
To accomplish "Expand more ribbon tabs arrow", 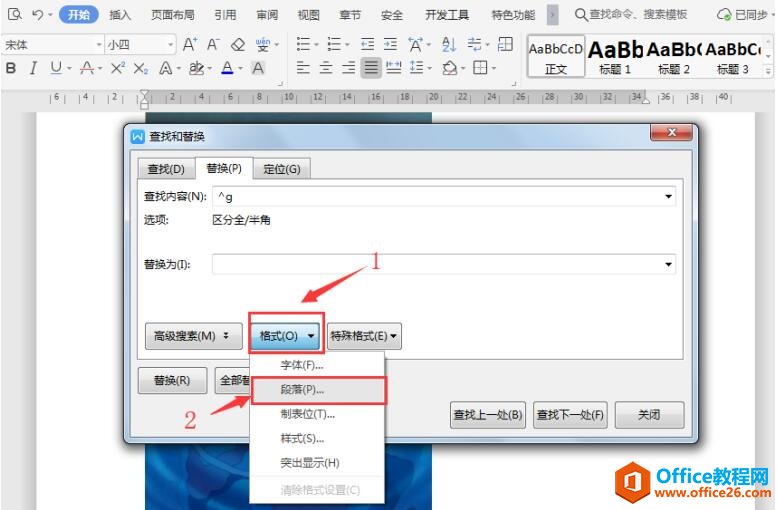I will coord(552,15).
